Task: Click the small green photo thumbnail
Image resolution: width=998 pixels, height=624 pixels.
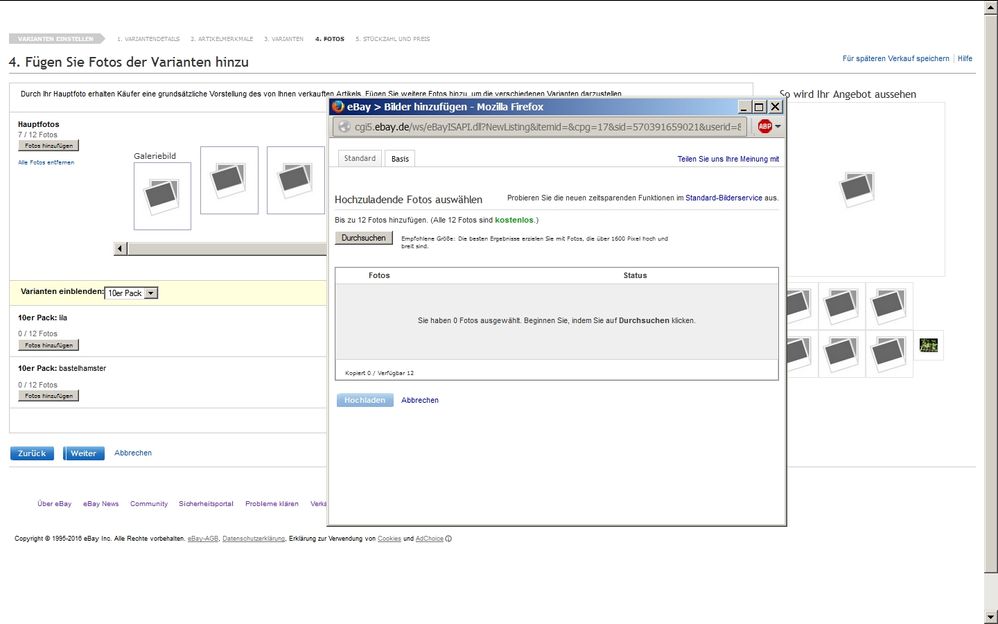Action: click(x=929, y=345)
